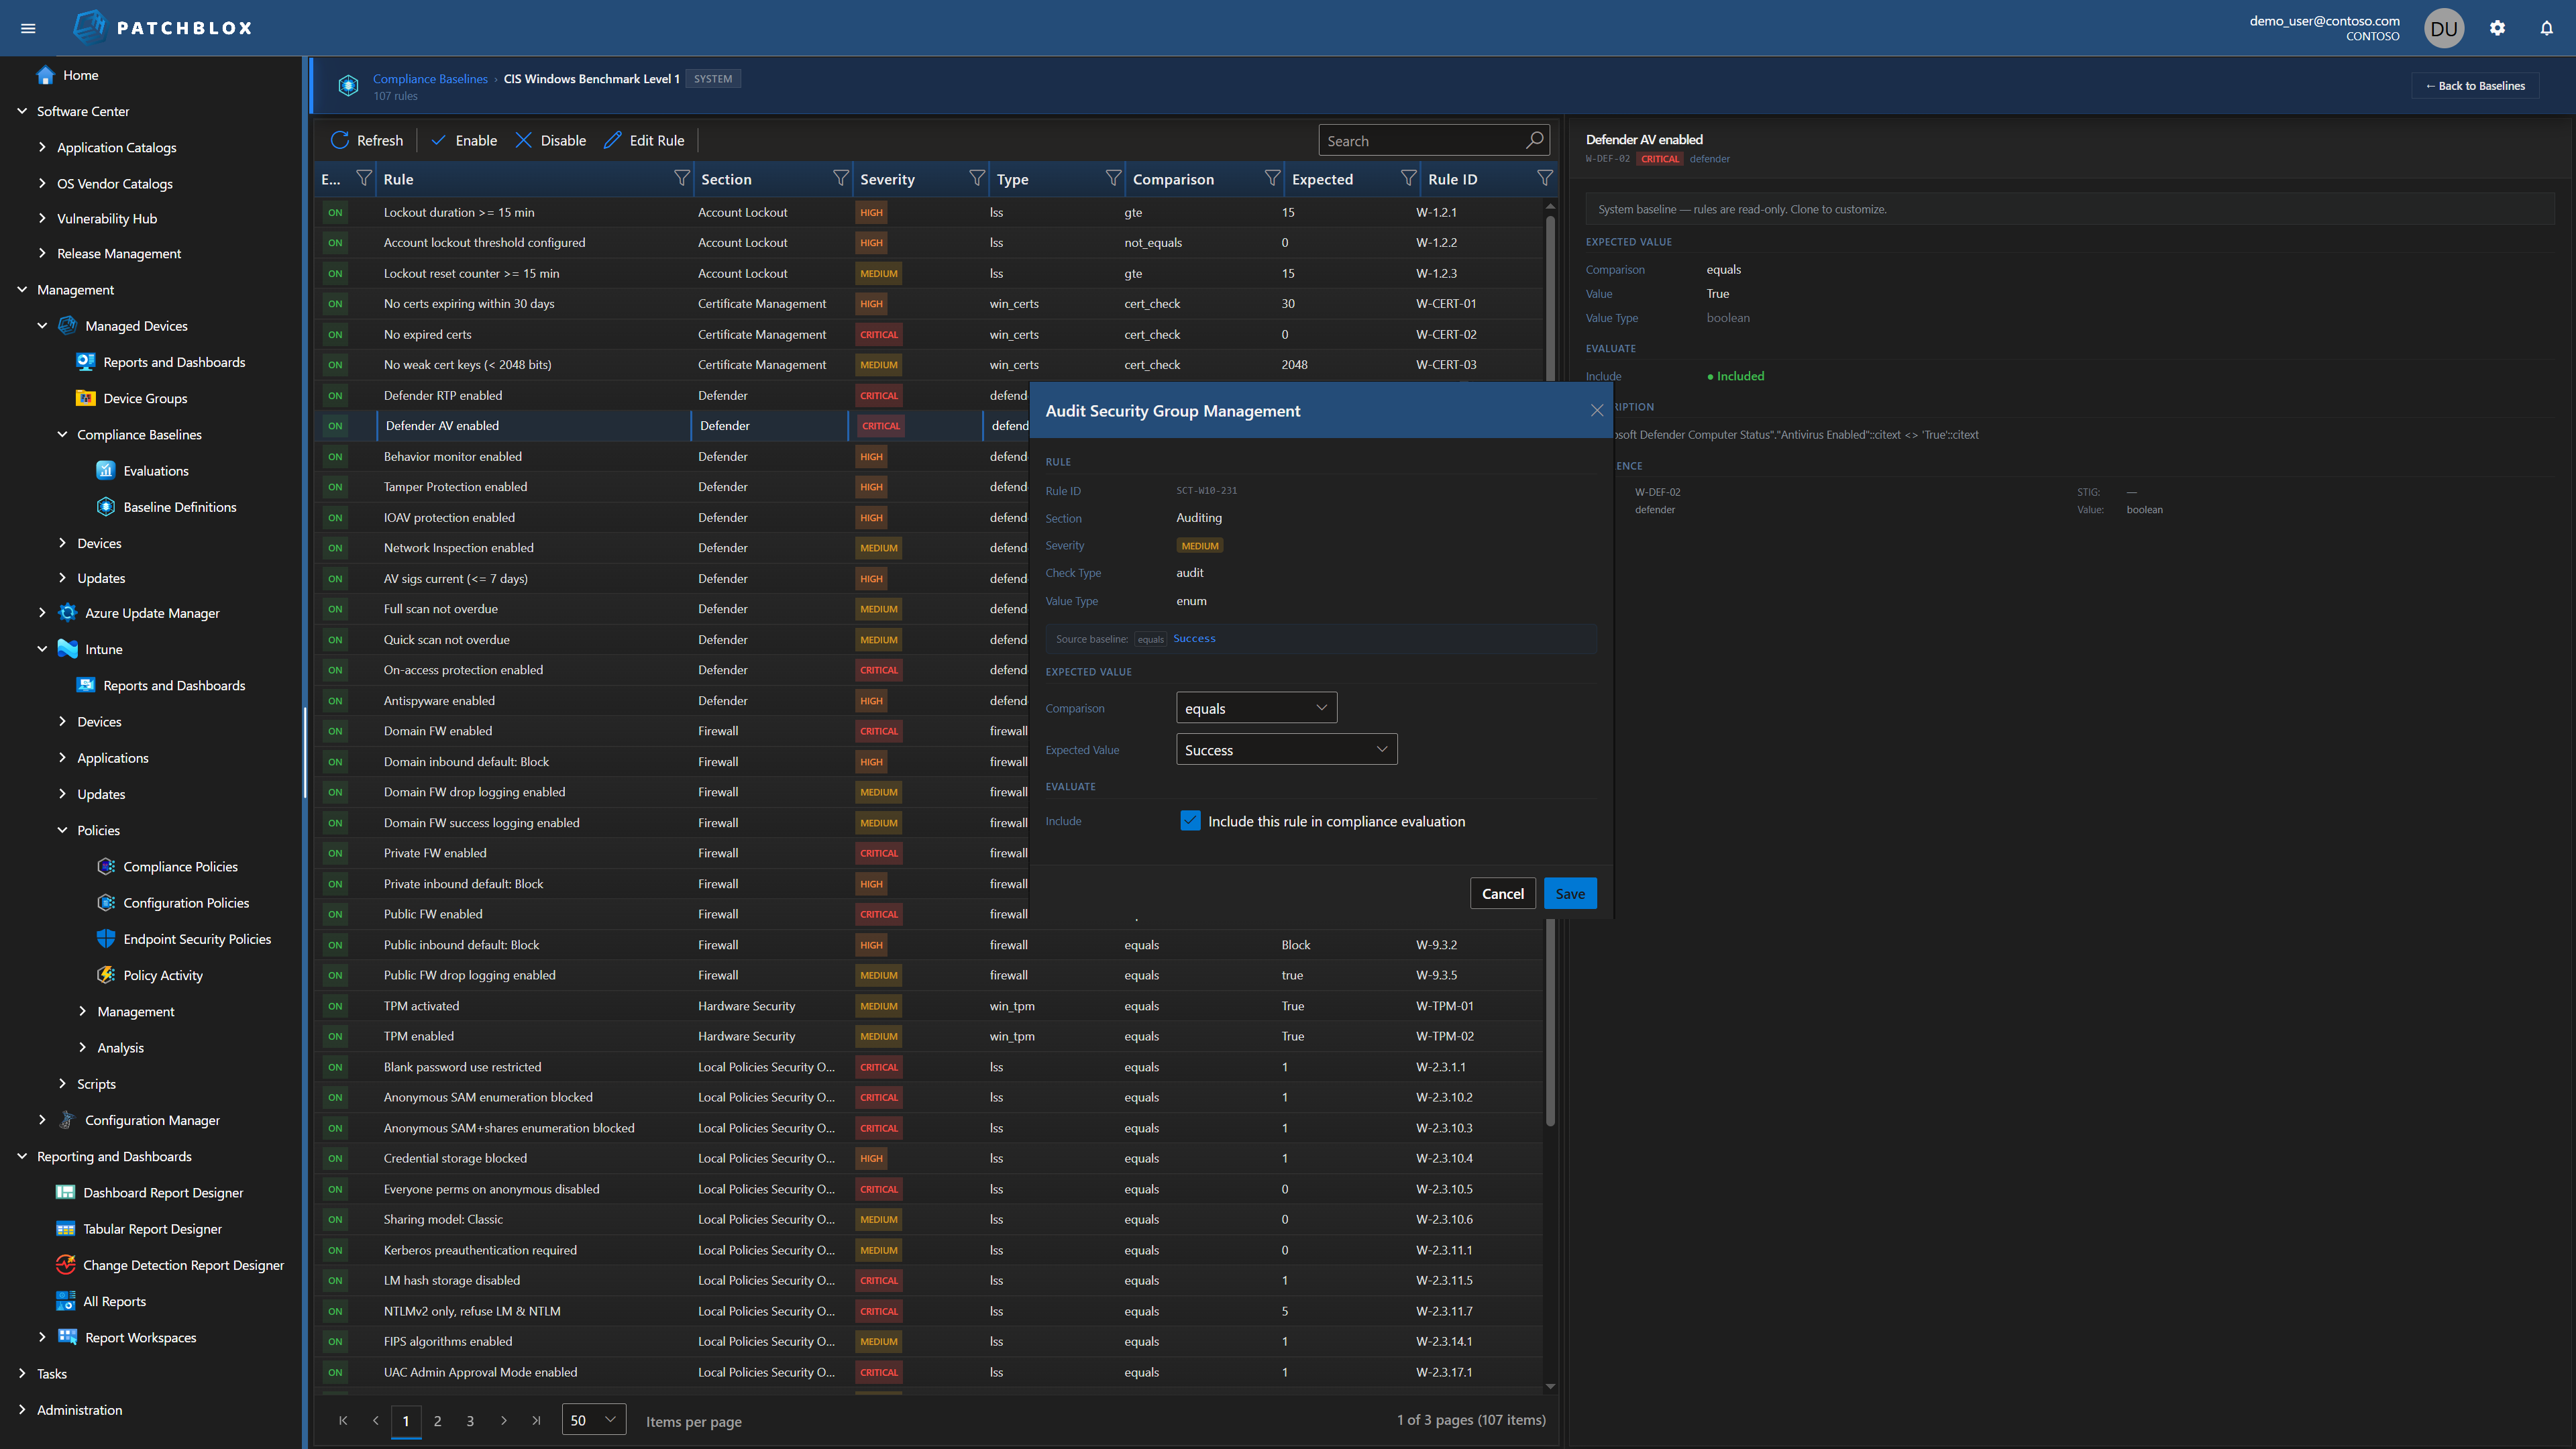Open Expected Value Success dropdown
Viewport: 2576px width, 1449px height.
pos(1286,750)
